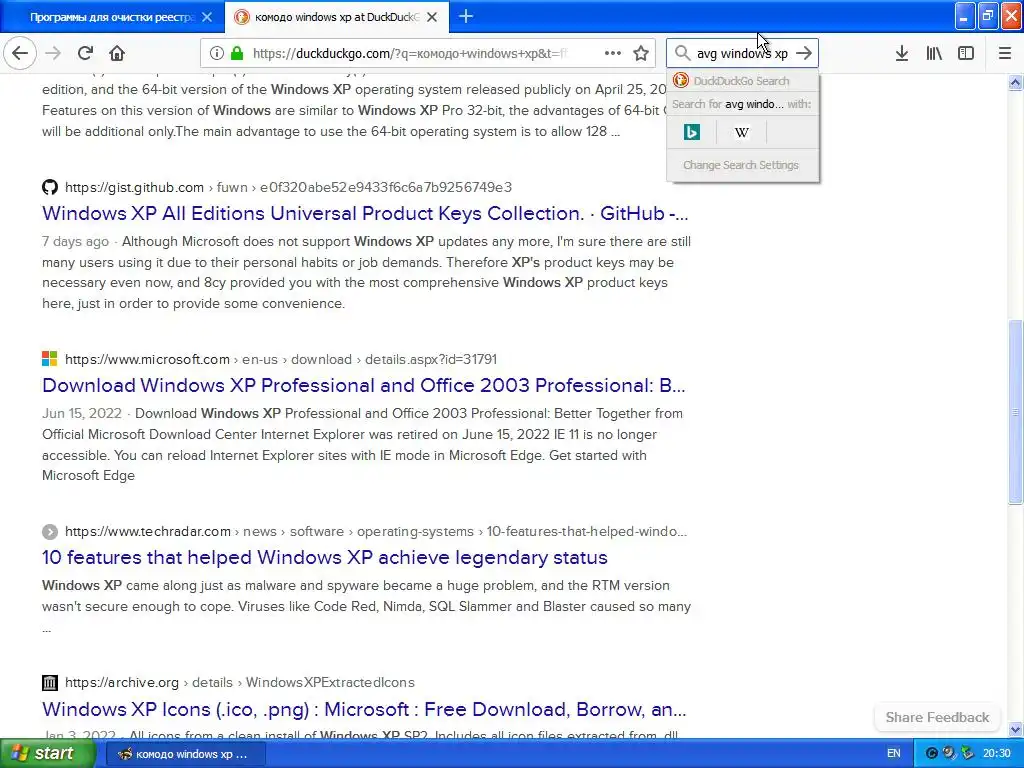Open the home page

[x=117, y=53]
